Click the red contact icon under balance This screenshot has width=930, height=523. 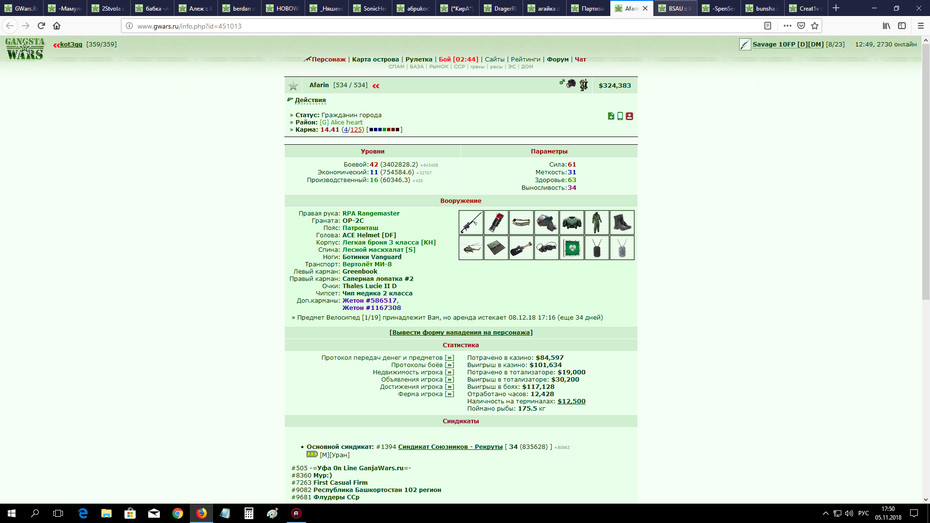pos(629,116)
